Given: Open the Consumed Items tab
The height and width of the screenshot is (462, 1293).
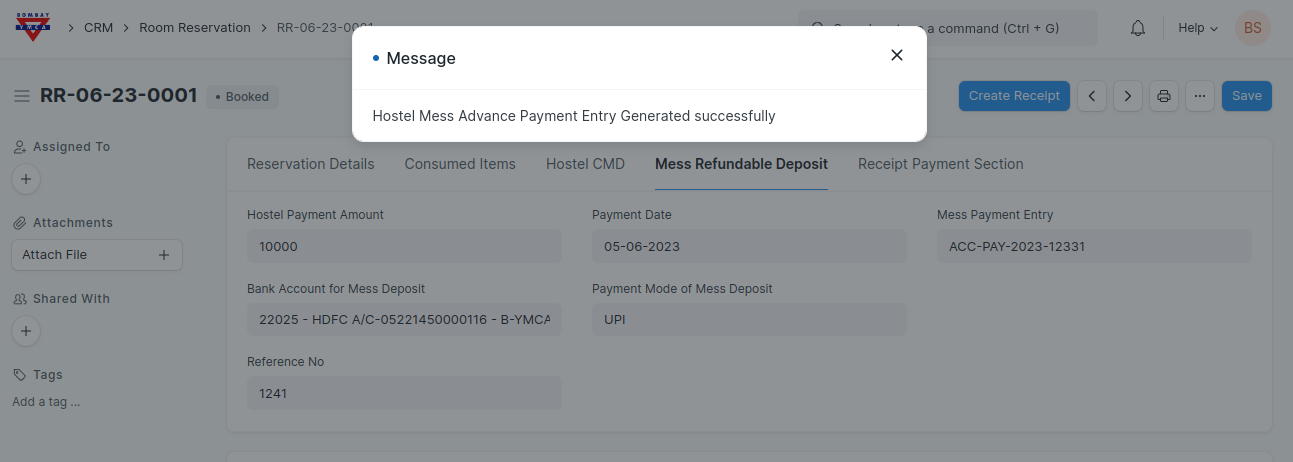Looking at the screenshot, I should pyautogui.click(x=460, y=164).
